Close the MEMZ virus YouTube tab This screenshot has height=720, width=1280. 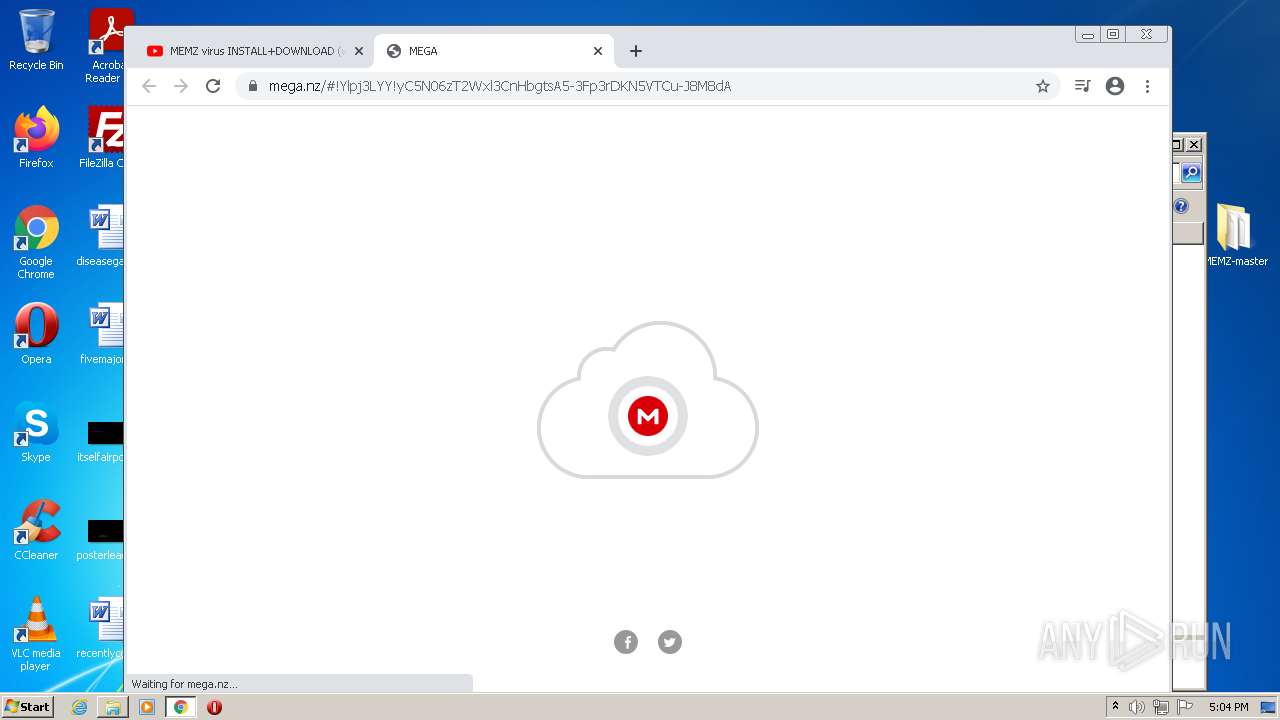click(358, 51)
